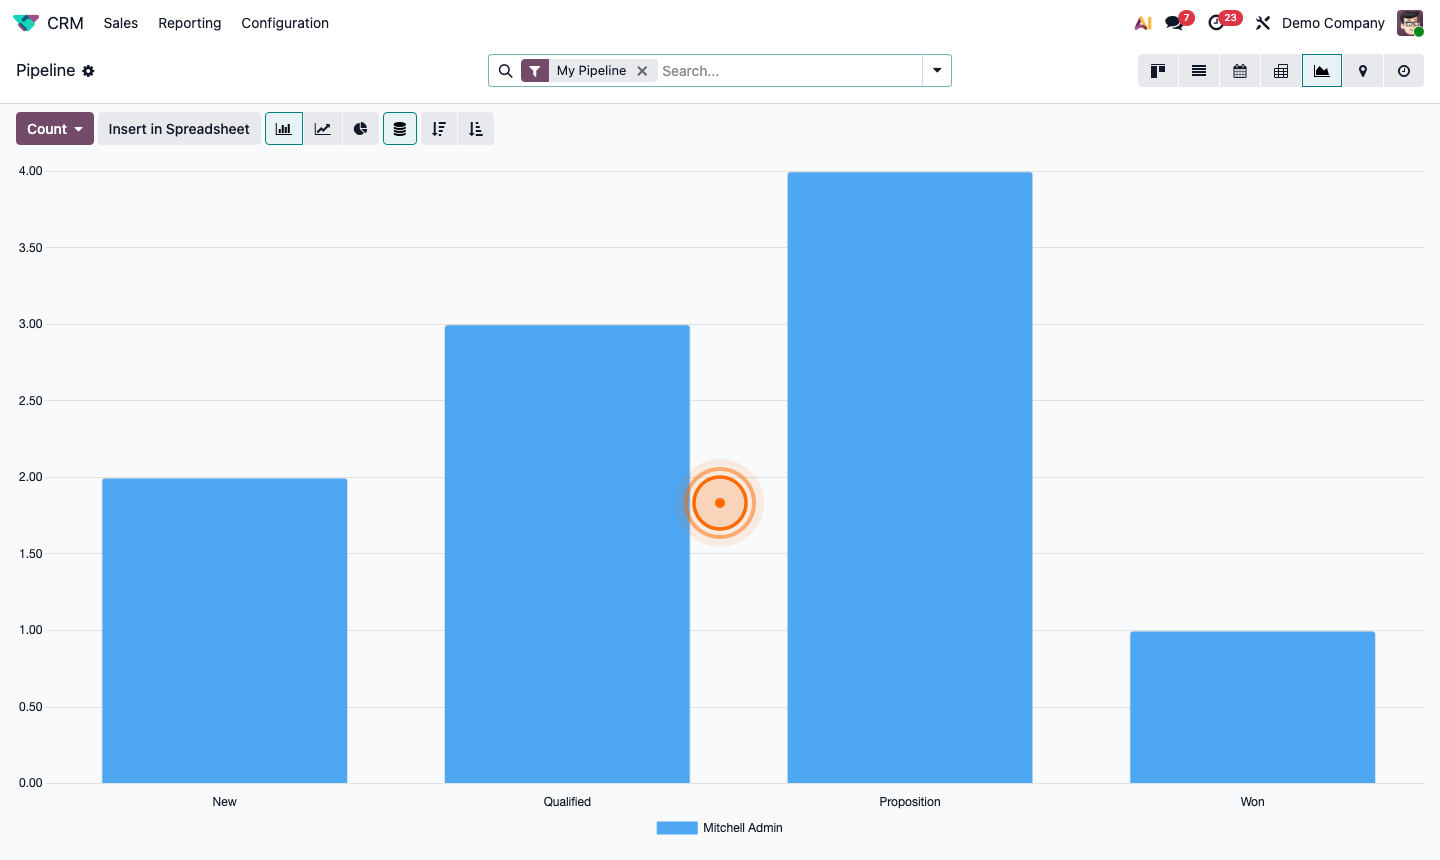Open the Reporting menu
The height and width of the screenshot is (860, 1440).
click(189, 23)
